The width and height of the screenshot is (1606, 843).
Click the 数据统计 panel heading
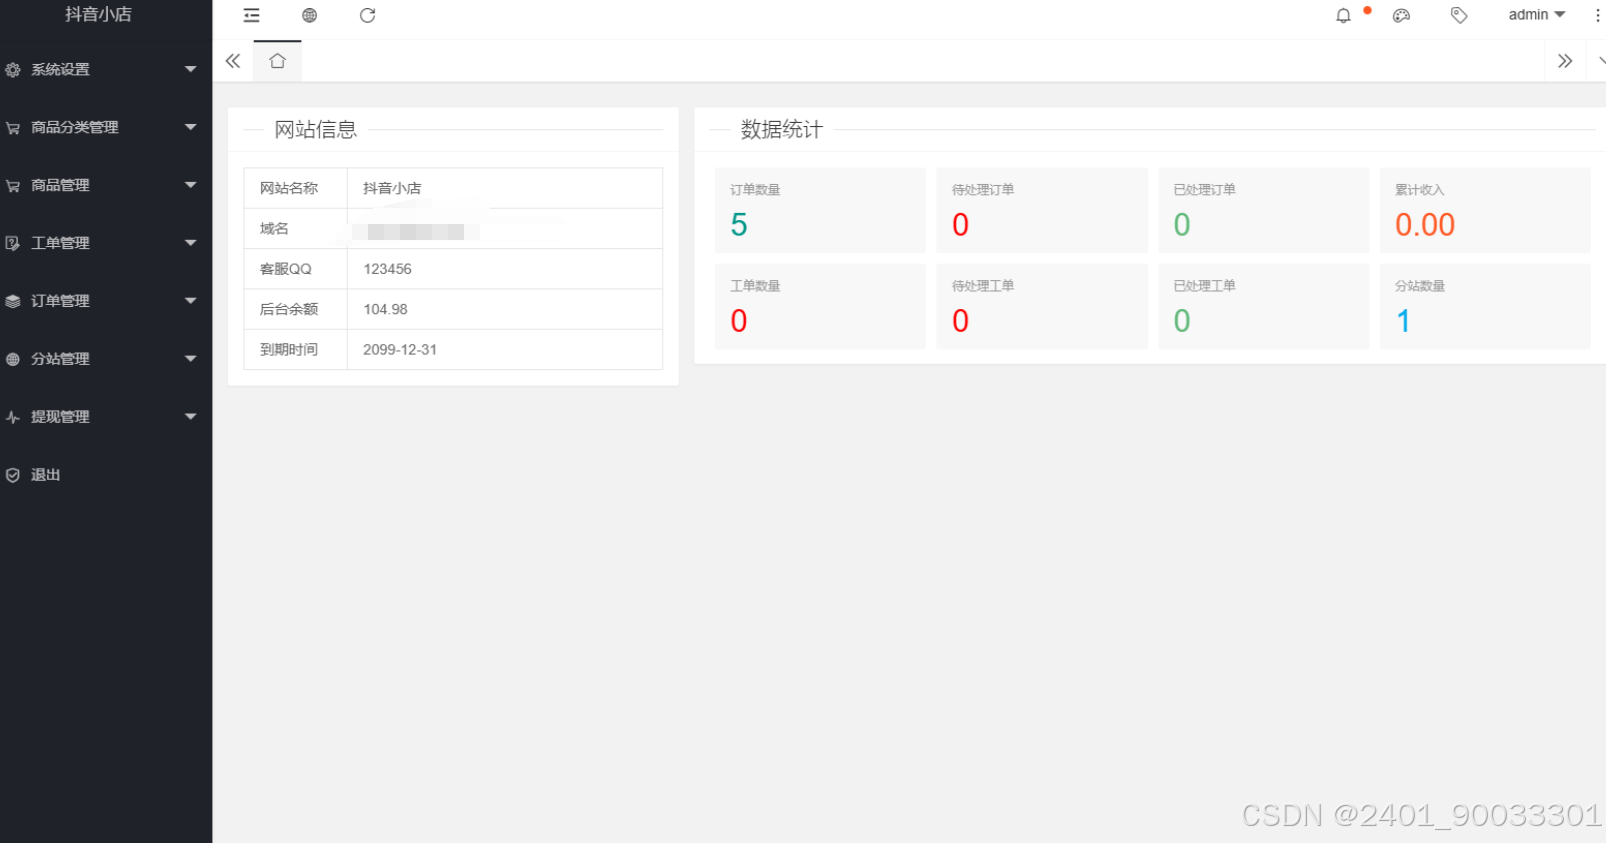(x=781, y=130)
